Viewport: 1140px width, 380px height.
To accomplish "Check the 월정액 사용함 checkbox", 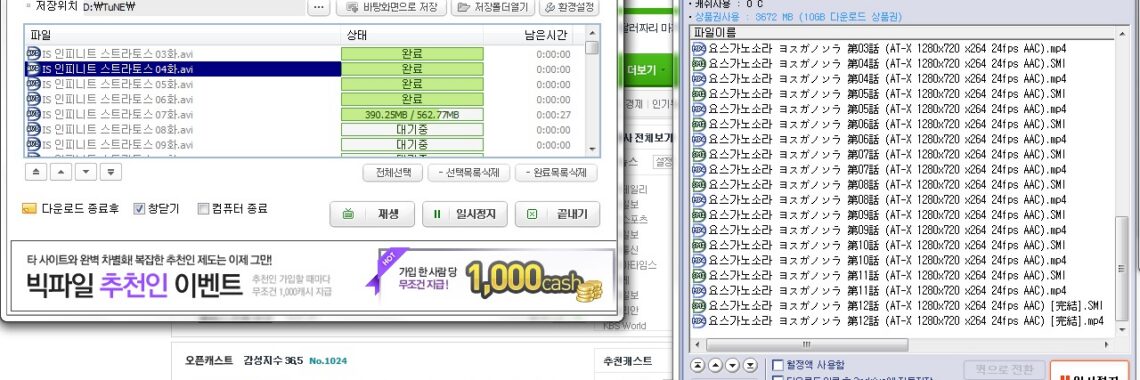I will (778, 365).
